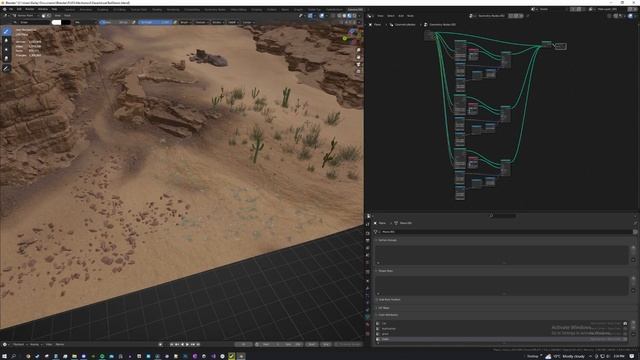The height and width of the screenshot is (360, 640).
Task: Open the Render menu in top bar
Action: point(30,9)
